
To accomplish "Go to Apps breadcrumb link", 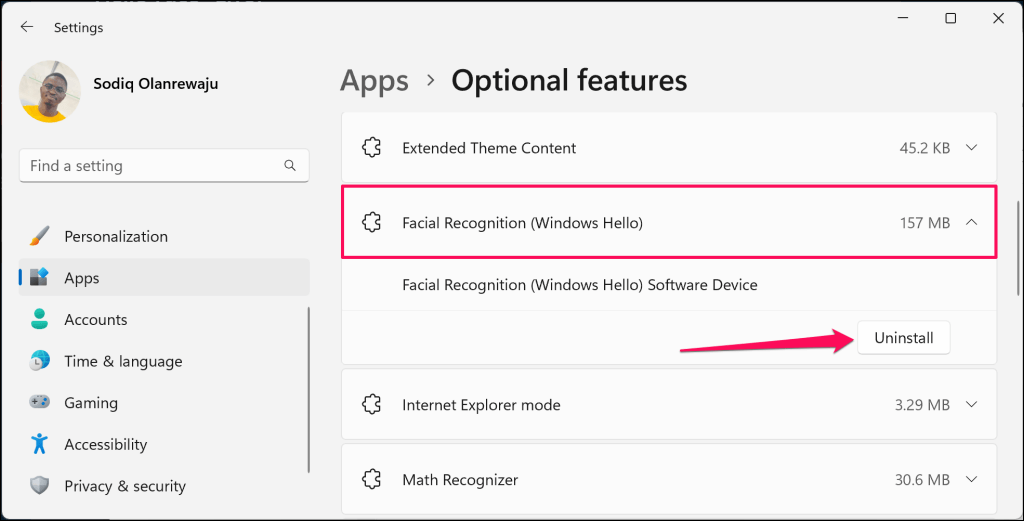I will 374,81.
